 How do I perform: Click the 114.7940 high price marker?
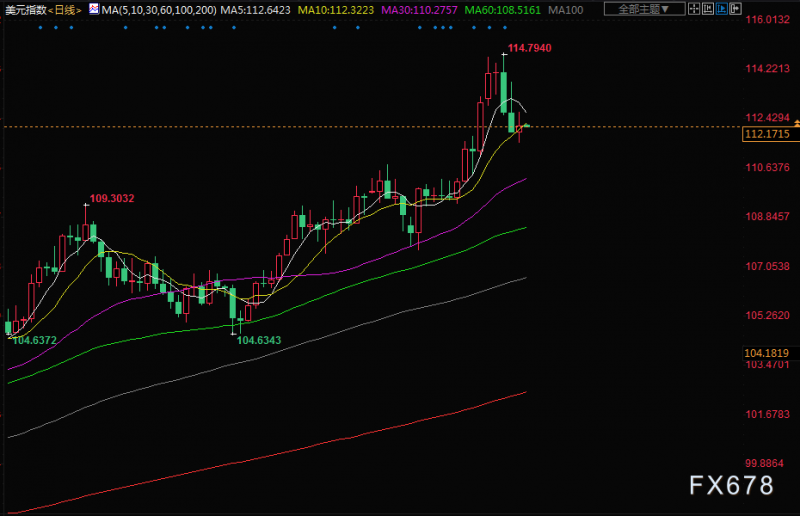tap(529, 48)
